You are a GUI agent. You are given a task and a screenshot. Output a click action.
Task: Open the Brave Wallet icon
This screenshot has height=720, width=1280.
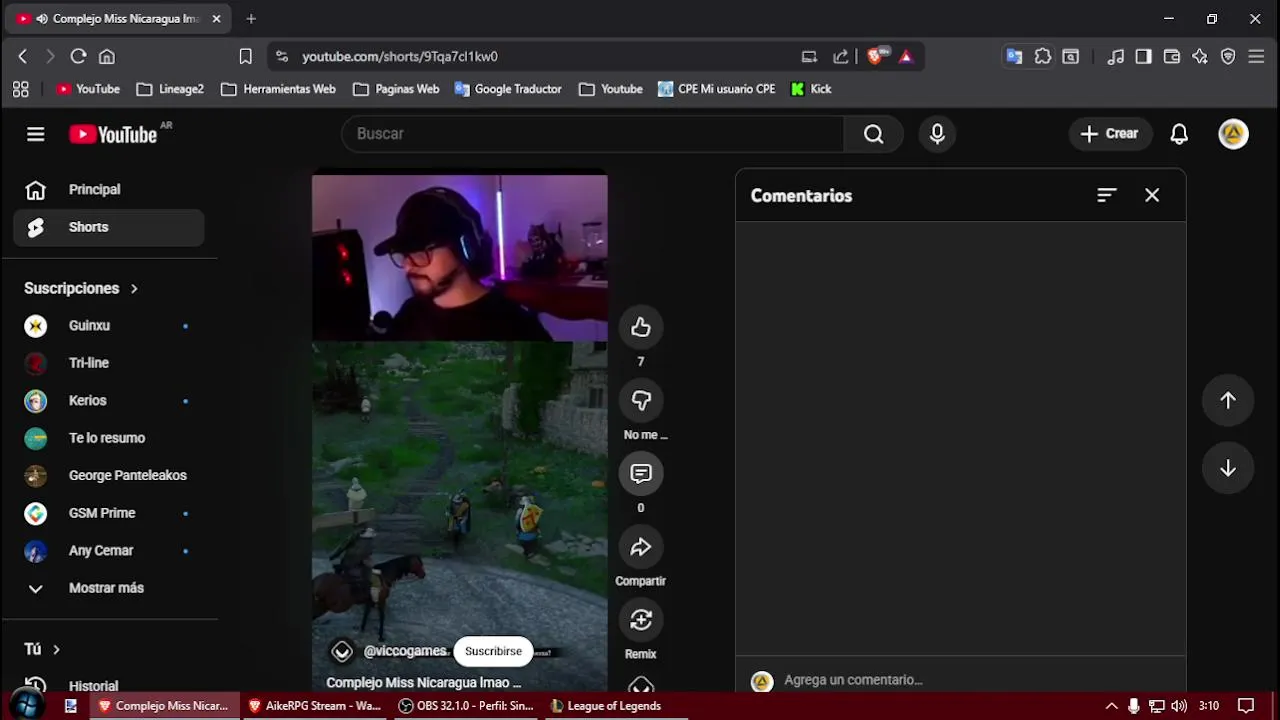click(1172, 57)
